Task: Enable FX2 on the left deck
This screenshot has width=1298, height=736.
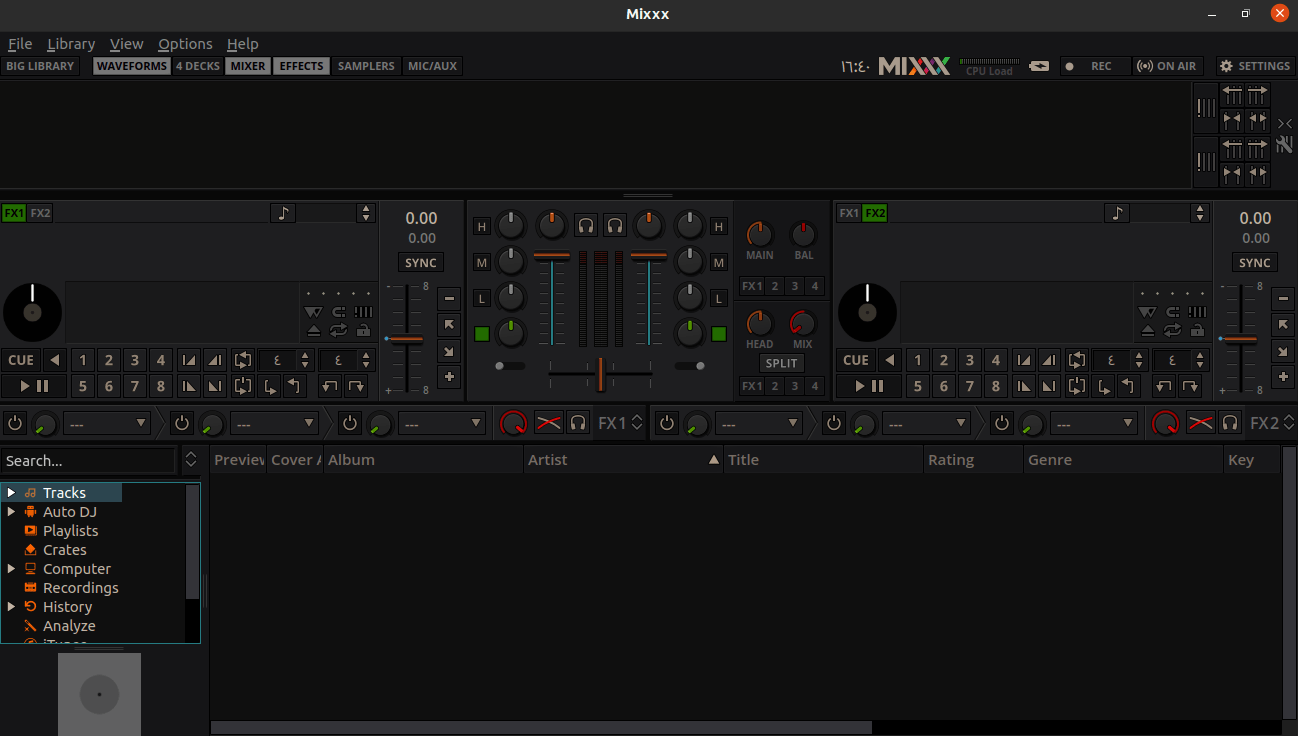Action: pos(40,213)
